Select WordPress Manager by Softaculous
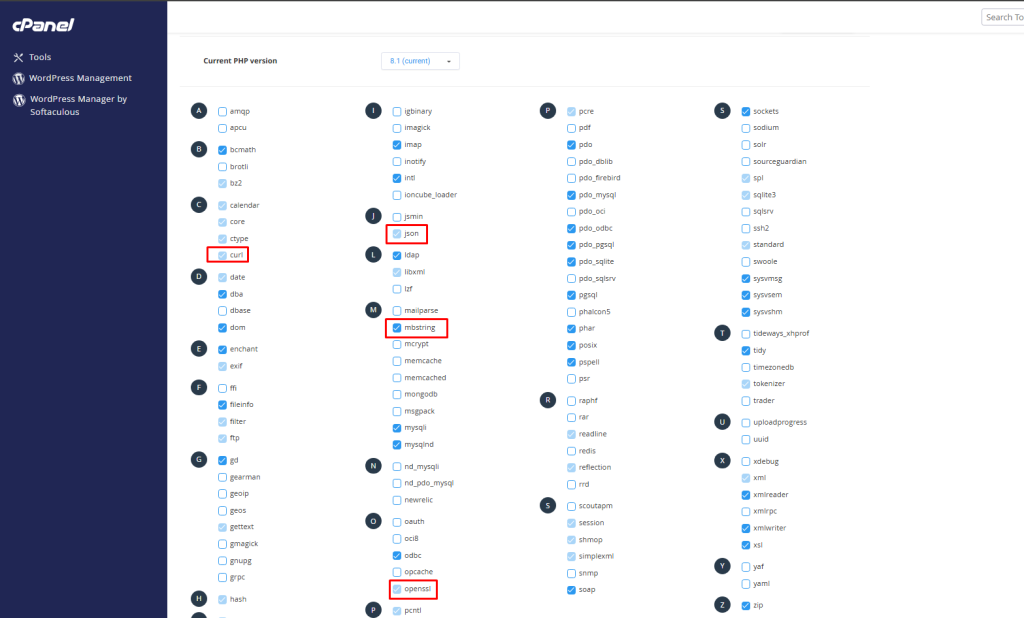The image size is (1024, 618). pos(78,105)
